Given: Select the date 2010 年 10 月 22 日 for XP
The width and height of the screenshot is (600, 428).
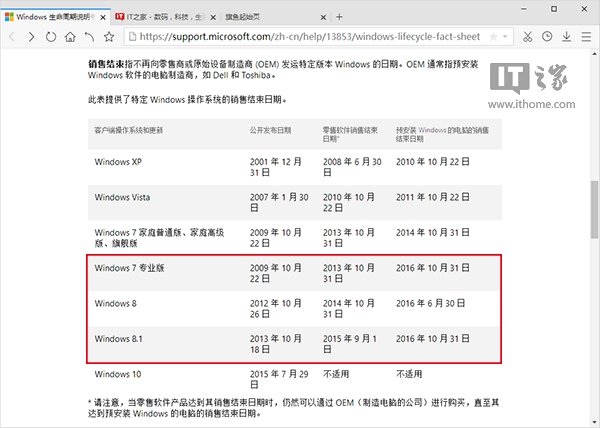Looking at the screenshot, I should click(x=433, y=162).
